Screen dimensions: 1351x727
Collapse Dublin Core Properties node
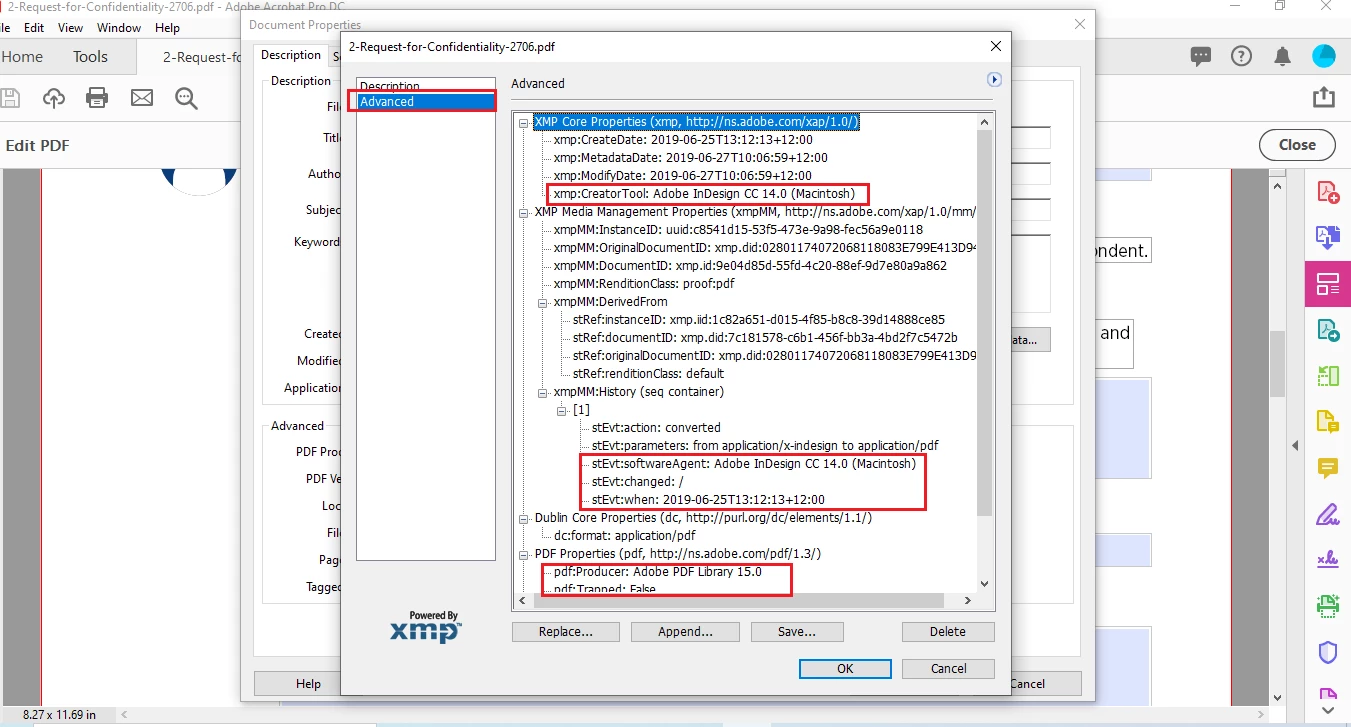coord(525,518)
